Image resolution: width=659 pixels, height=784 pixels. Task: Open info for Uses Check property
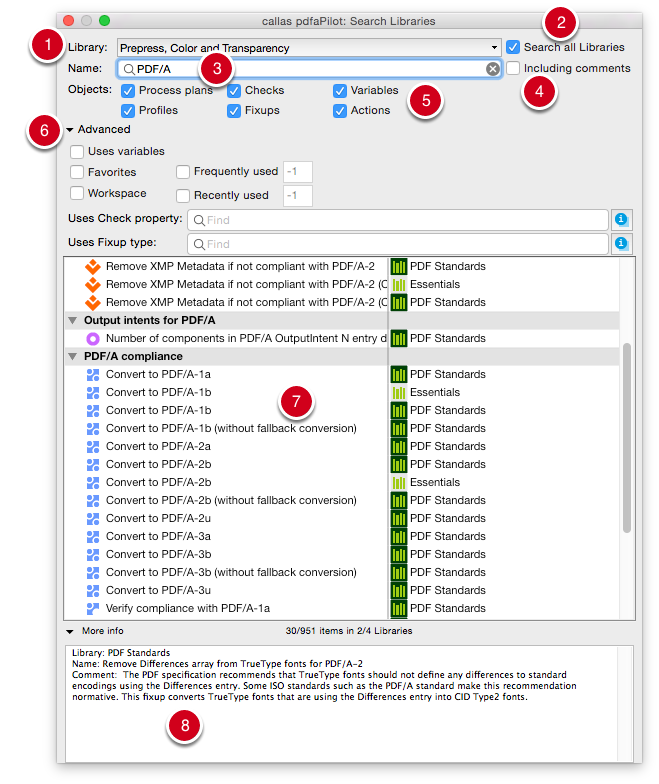pos(621,219)
